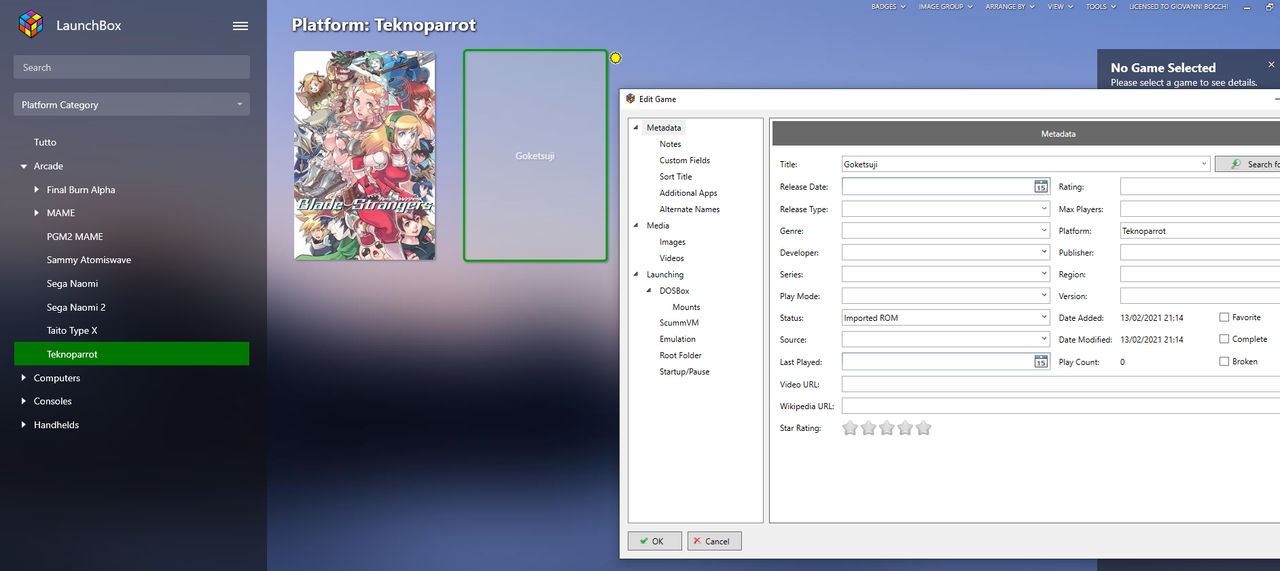Open the Release Date calendar picker
This screenshot has height=571, width=1280.
[x=1040, y=186]
